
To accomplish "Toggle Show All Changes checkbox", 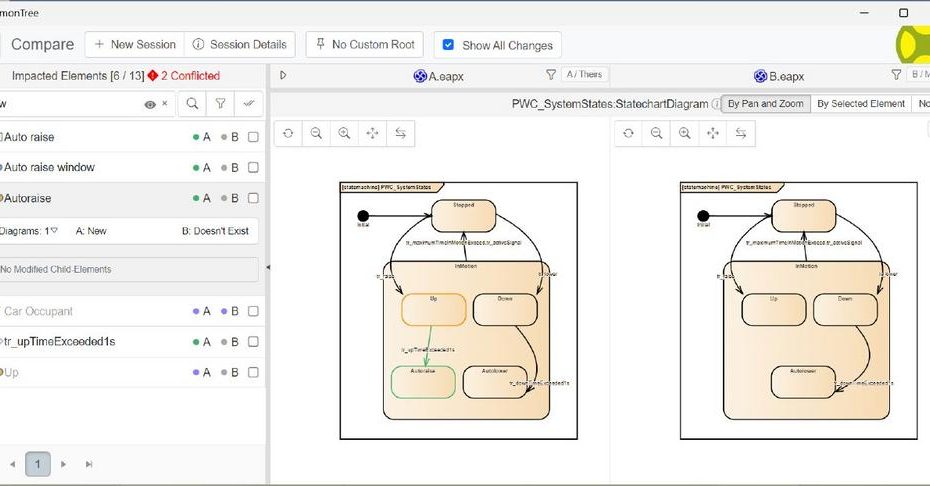I will point(448,45).
